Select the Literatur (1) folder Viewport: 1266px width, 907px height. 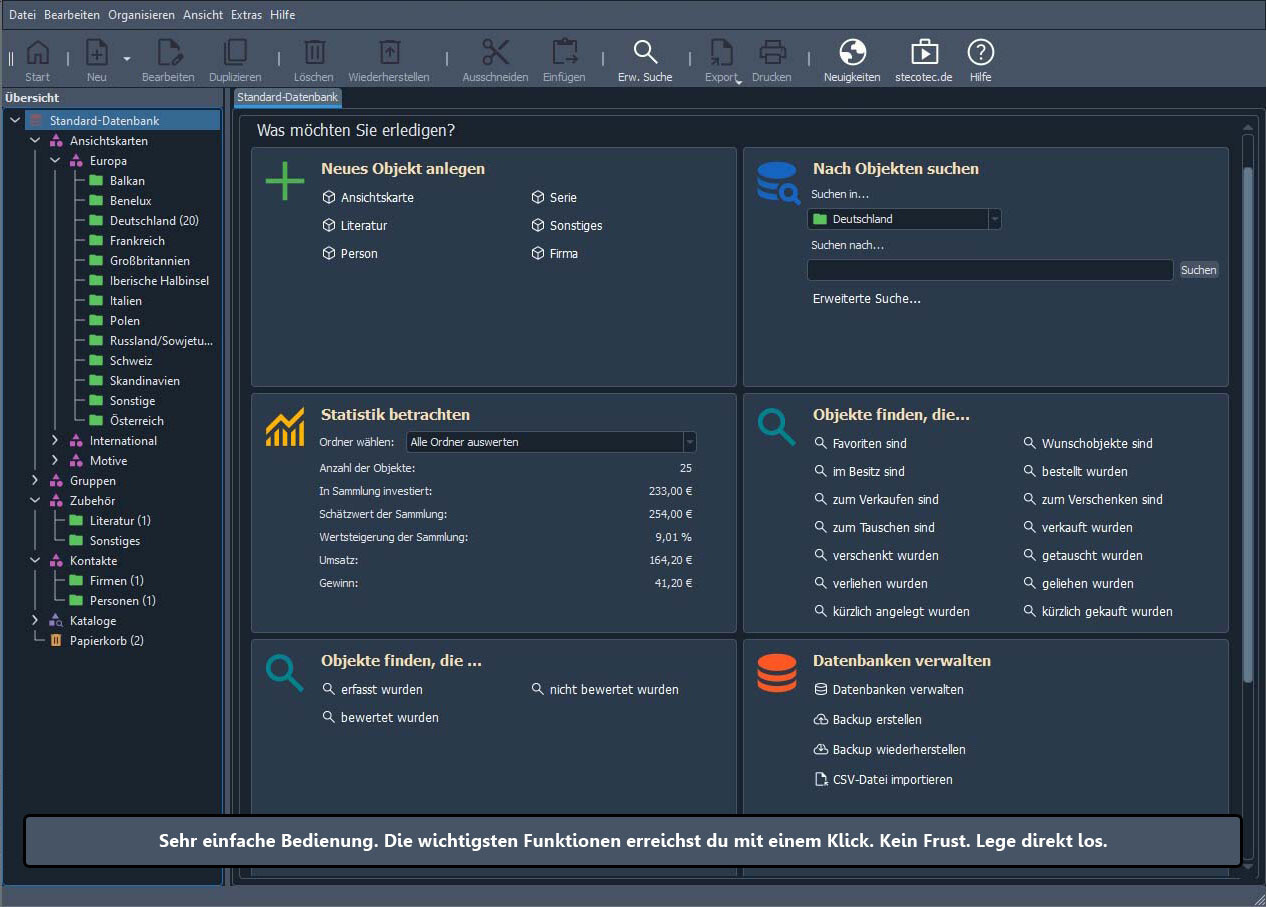tap(109, 521)
